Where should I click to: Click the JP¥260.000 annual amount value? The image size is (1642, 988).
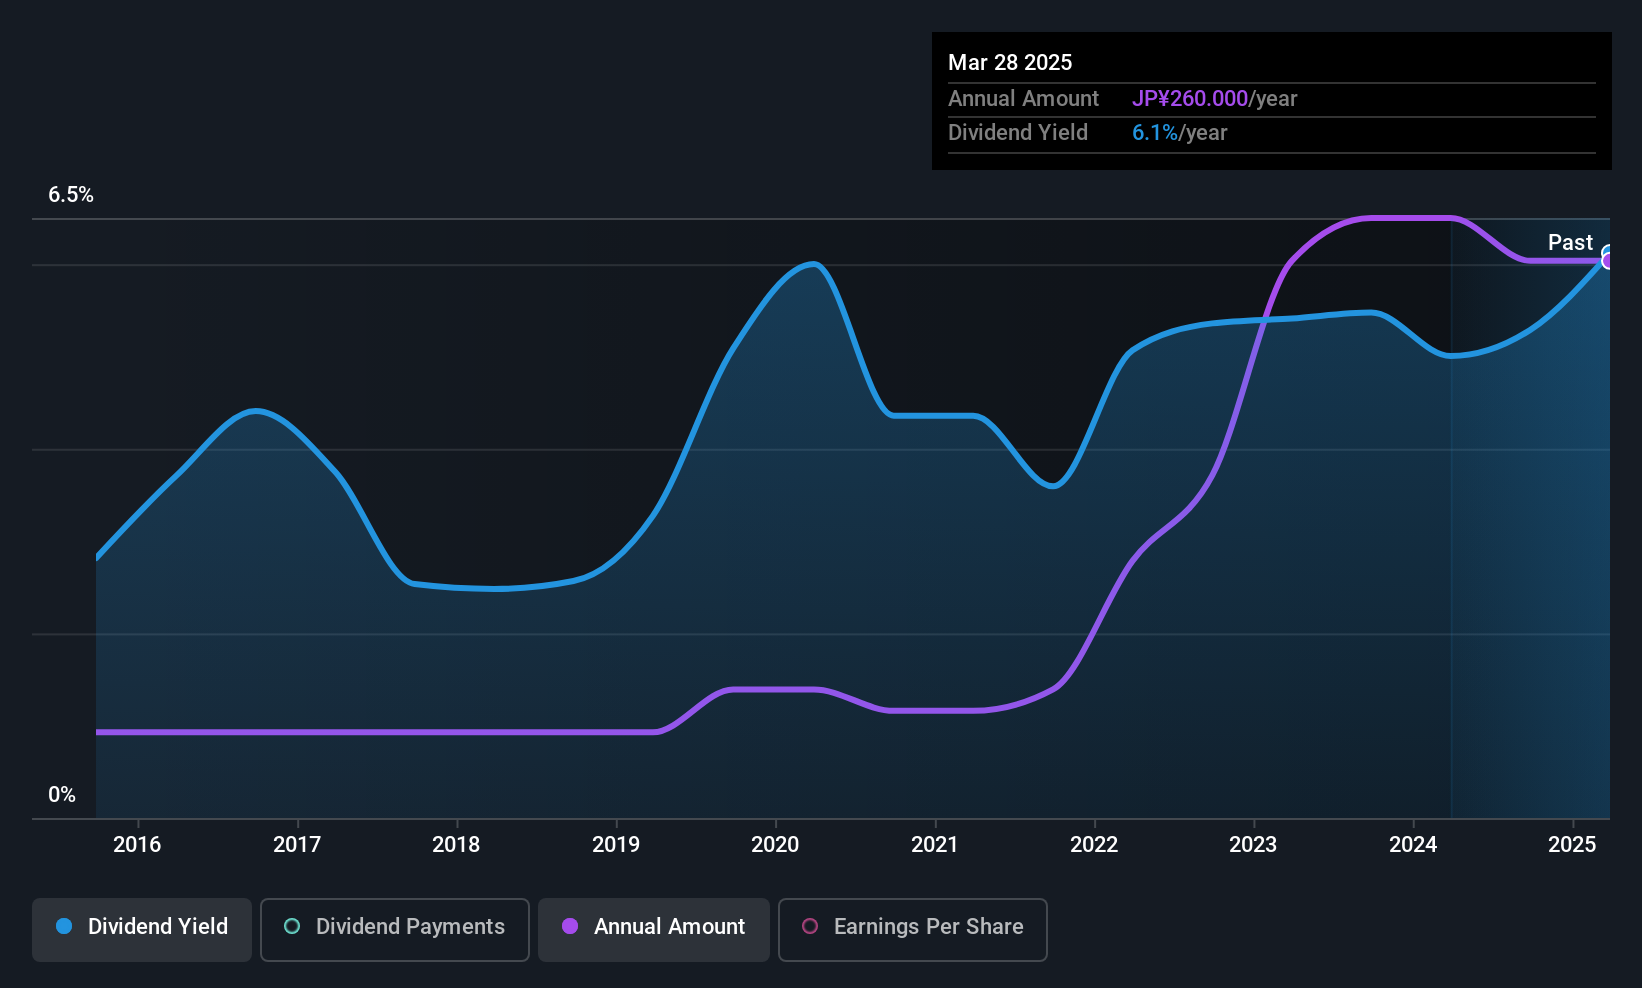click(1189, 98)
